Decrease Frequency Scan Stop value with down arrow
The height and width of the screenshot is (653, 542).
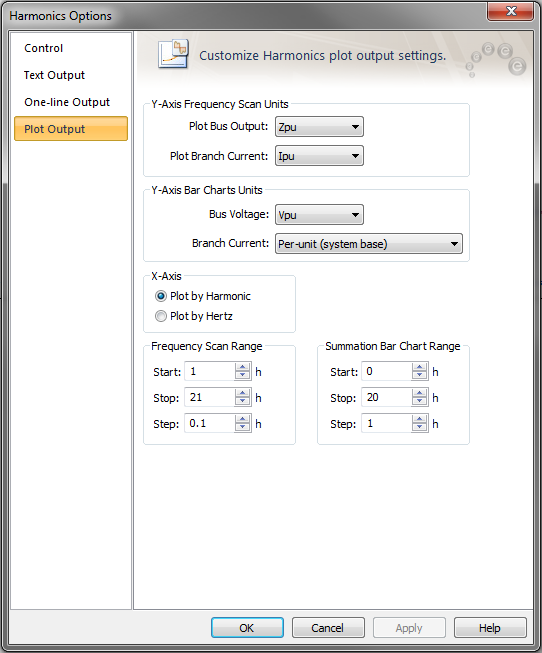(x=242, y=401)
